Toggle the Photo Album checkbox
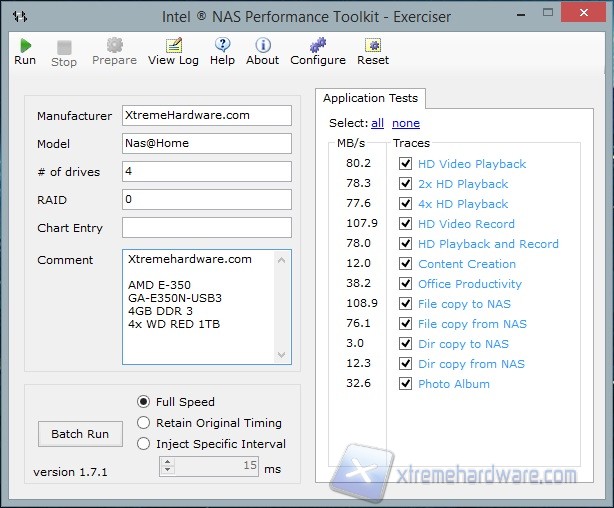Screen dimensions: 614x508 pyautogui.click(x=405, y=384)
